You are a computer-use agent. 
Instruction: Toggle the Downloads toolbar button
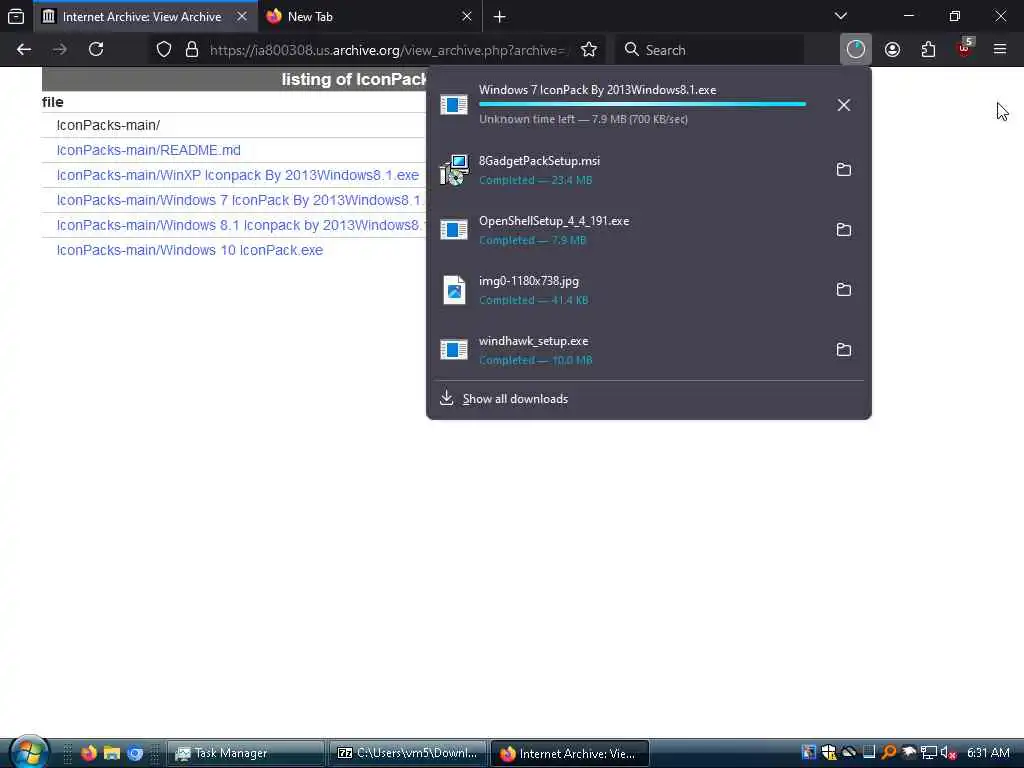856,50
